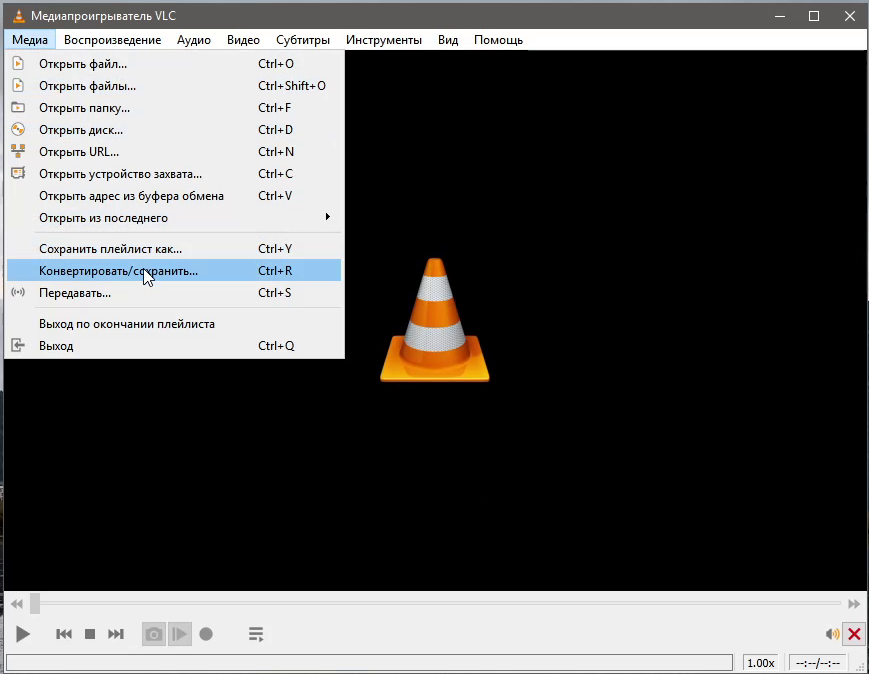Stop playback using the square Stop icon
This screenshot has height=674, width=869.
[x=88, y=633]
